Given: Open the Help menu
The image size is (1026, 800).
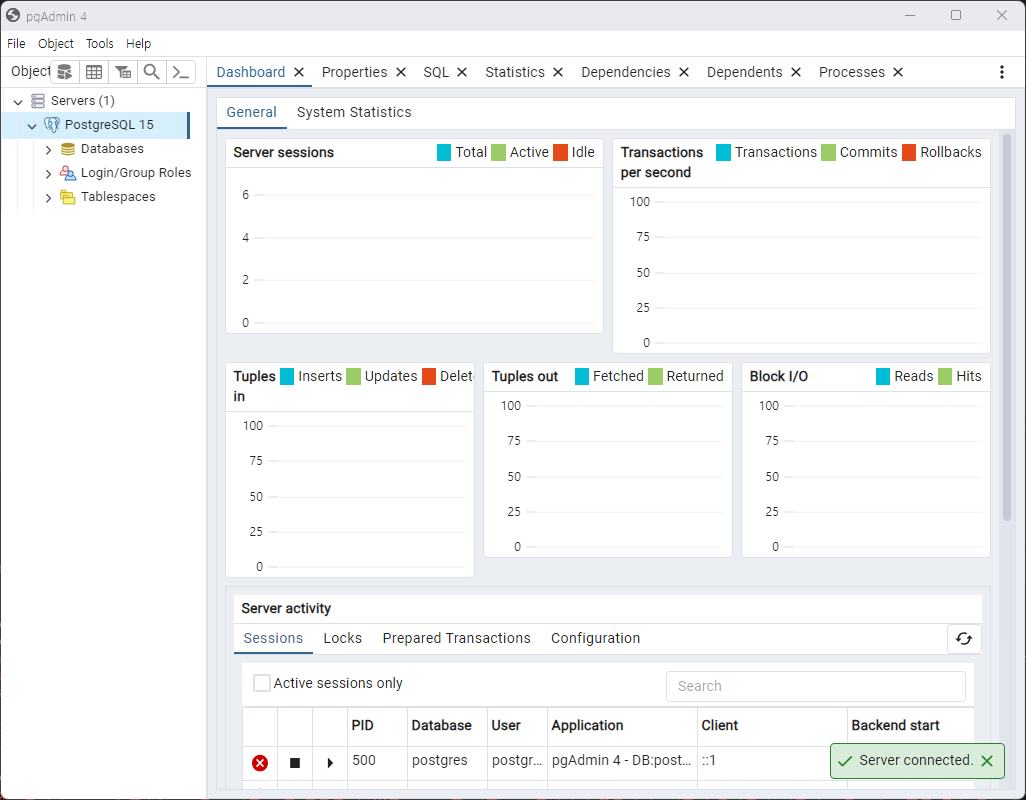Looking at the screenshot, I should (x=139, y=44).
